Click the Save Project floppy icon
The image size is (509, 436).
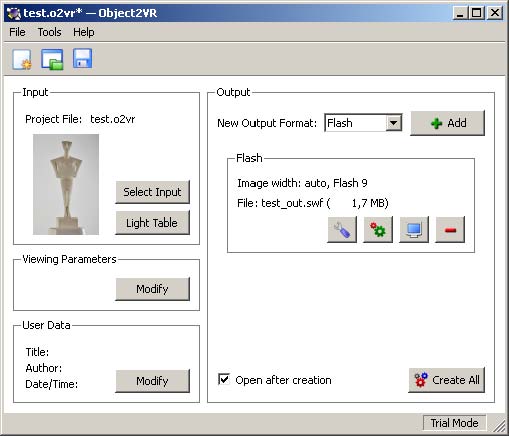pos(82,59)
